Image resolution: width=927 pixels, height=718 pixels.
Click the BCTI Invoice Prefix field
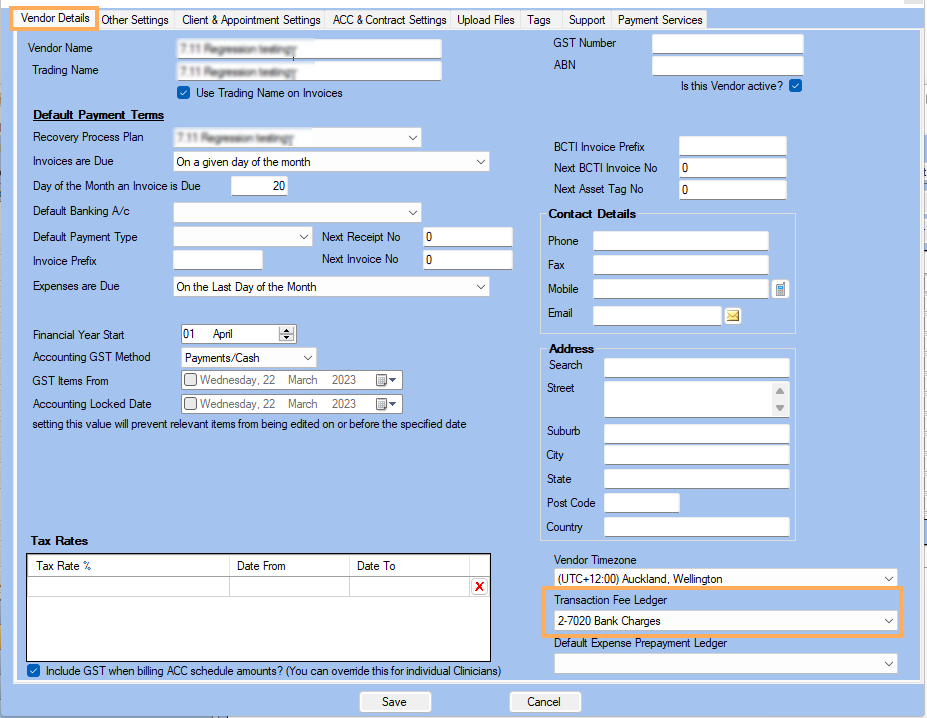point(733,146)
